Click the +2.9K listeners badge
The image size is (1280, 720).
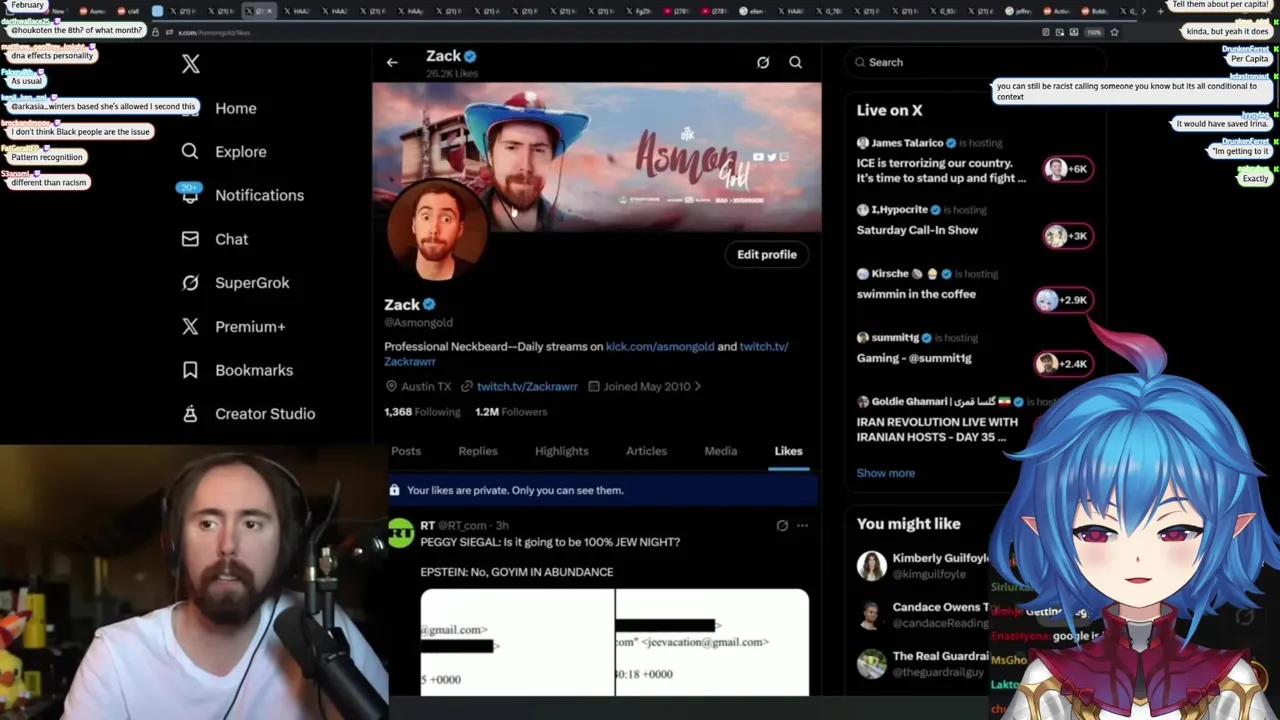click(x=1064, y=300)
